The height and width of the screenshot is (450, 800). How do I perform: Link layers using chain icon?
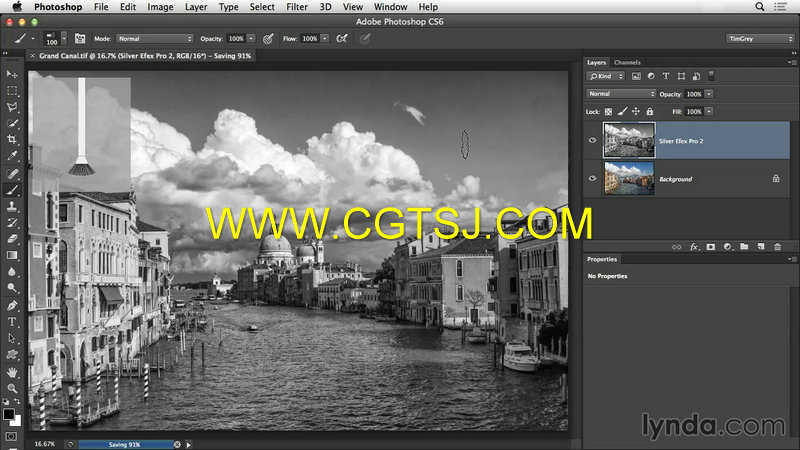click(x=677, y=247)
